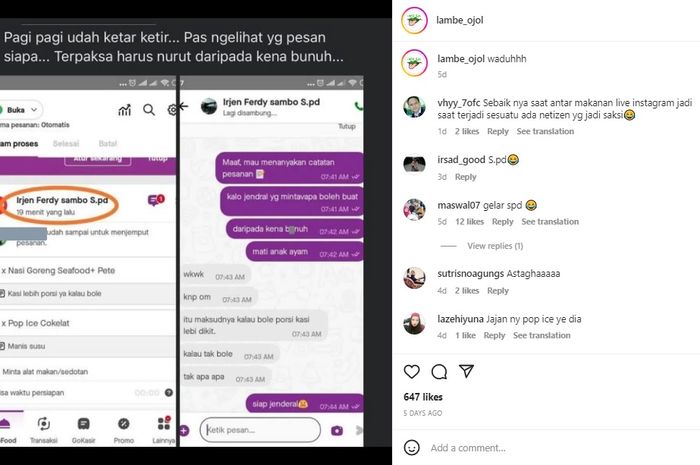
Task: Open vhyy_7ofc commenter avatar
Action: click(x=414, y=107)
